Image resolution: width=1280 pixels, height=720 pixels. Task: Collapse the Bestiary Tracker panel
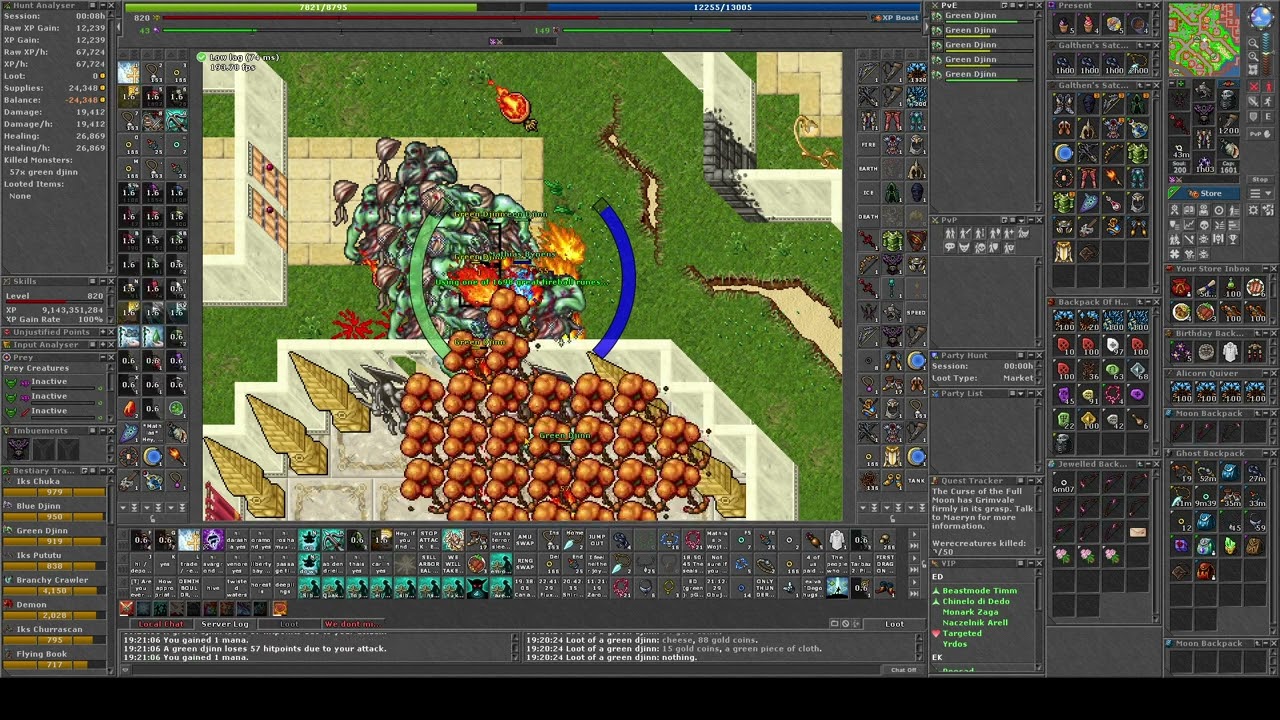(103, 471)
